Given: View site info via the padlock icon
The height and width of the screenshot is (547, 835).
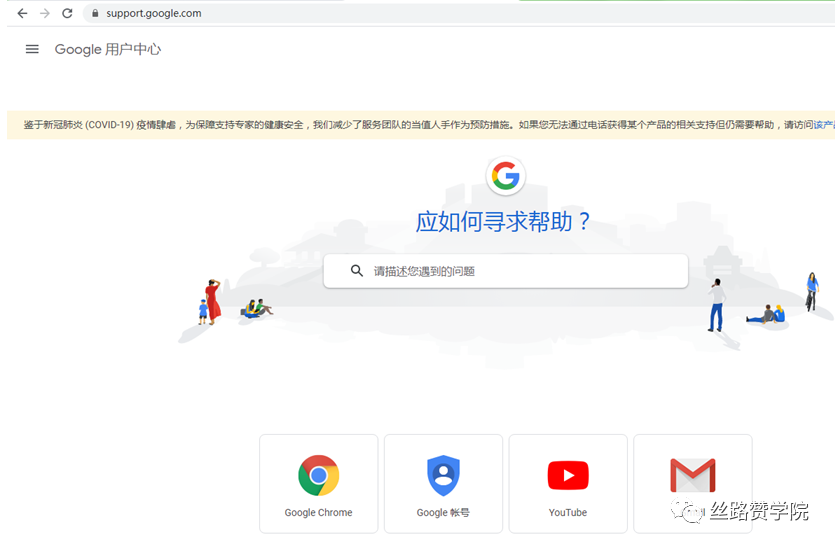Looking at the screenshot, I should (95, 13).
